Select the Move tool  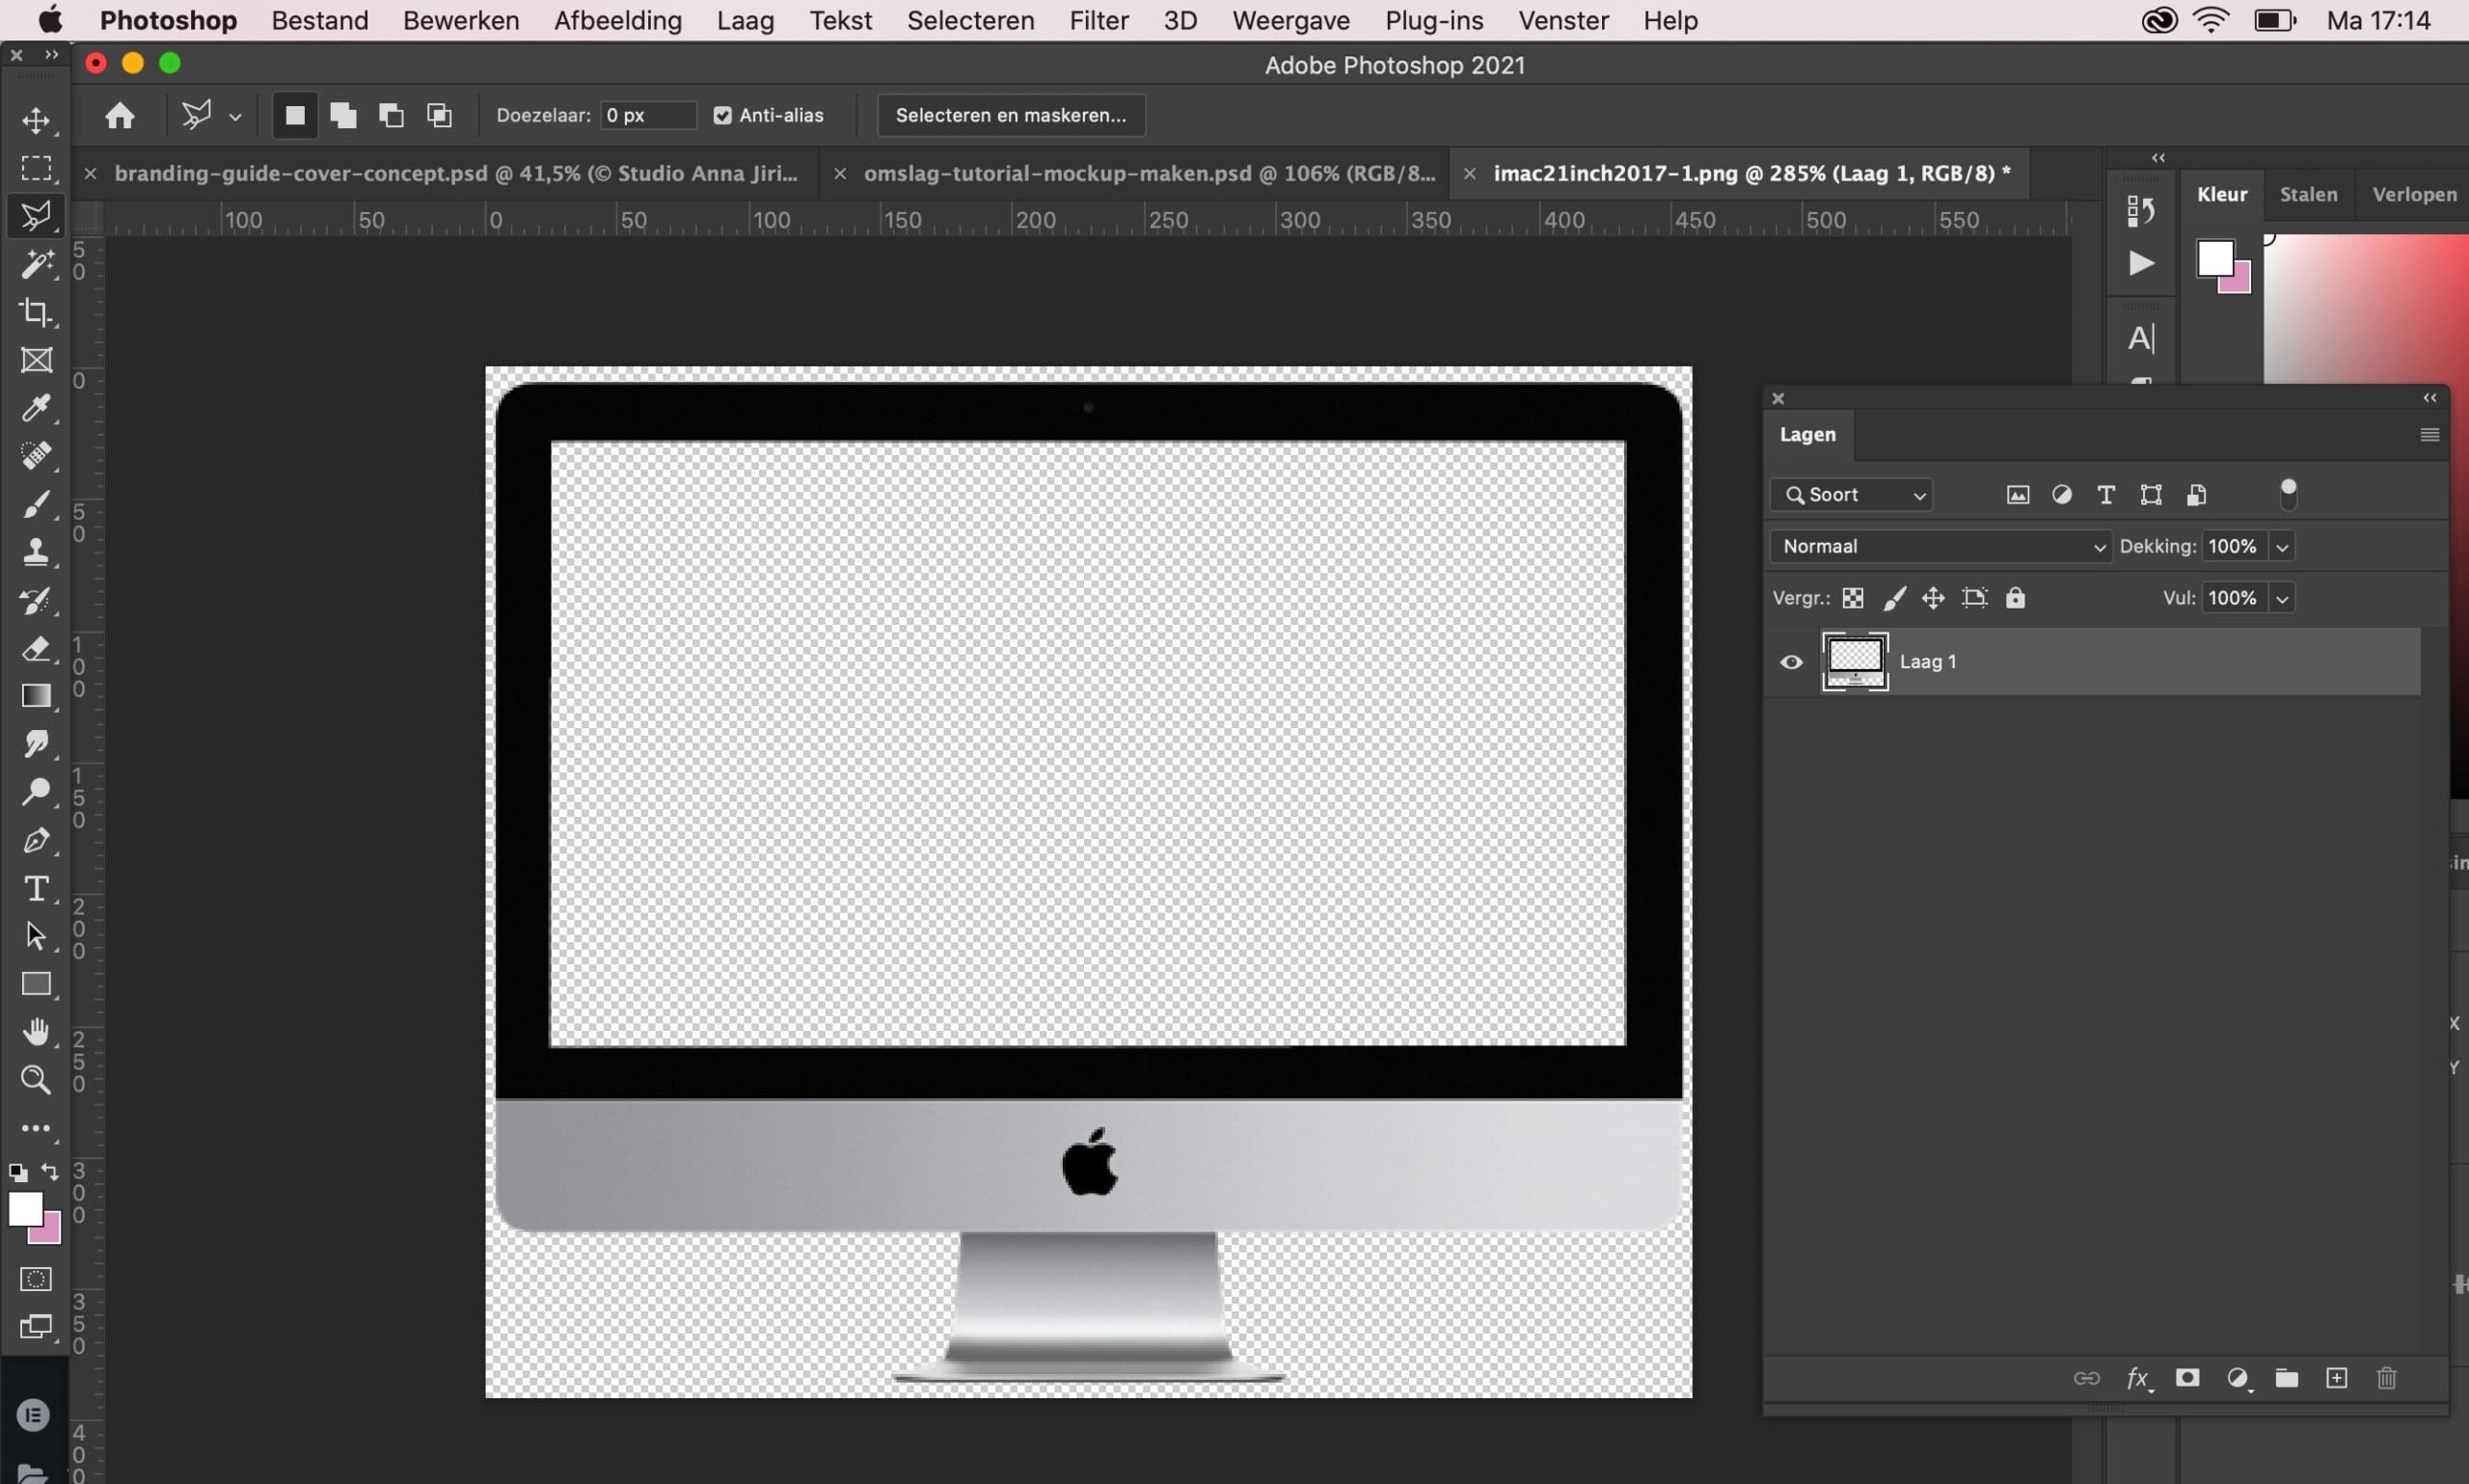(x=36, y=120)
